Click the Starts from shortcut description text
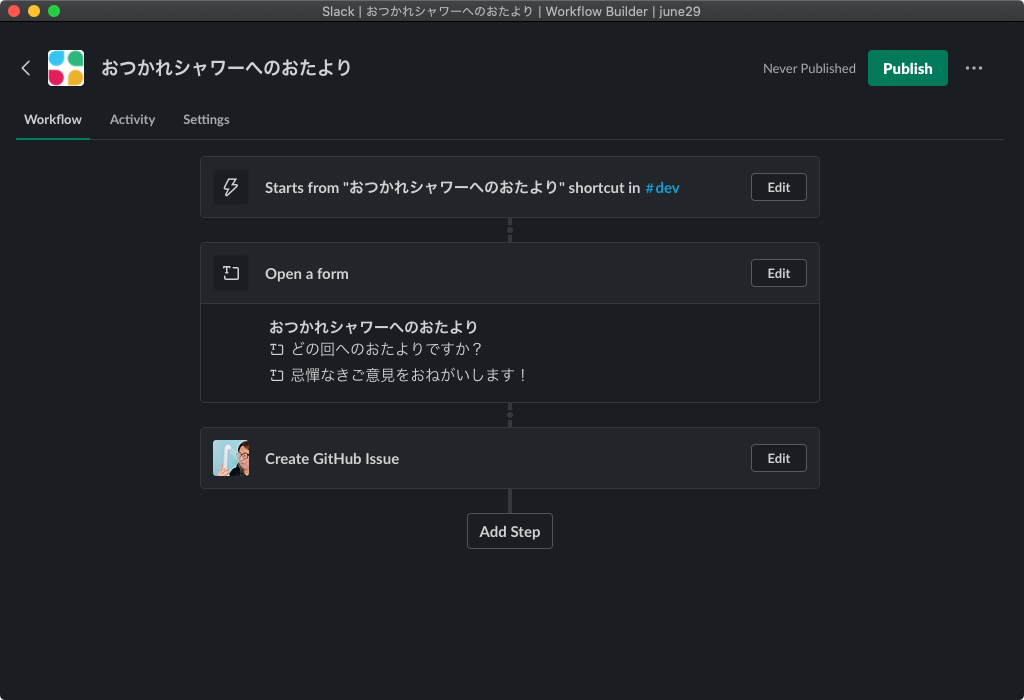 pos(453,188)
